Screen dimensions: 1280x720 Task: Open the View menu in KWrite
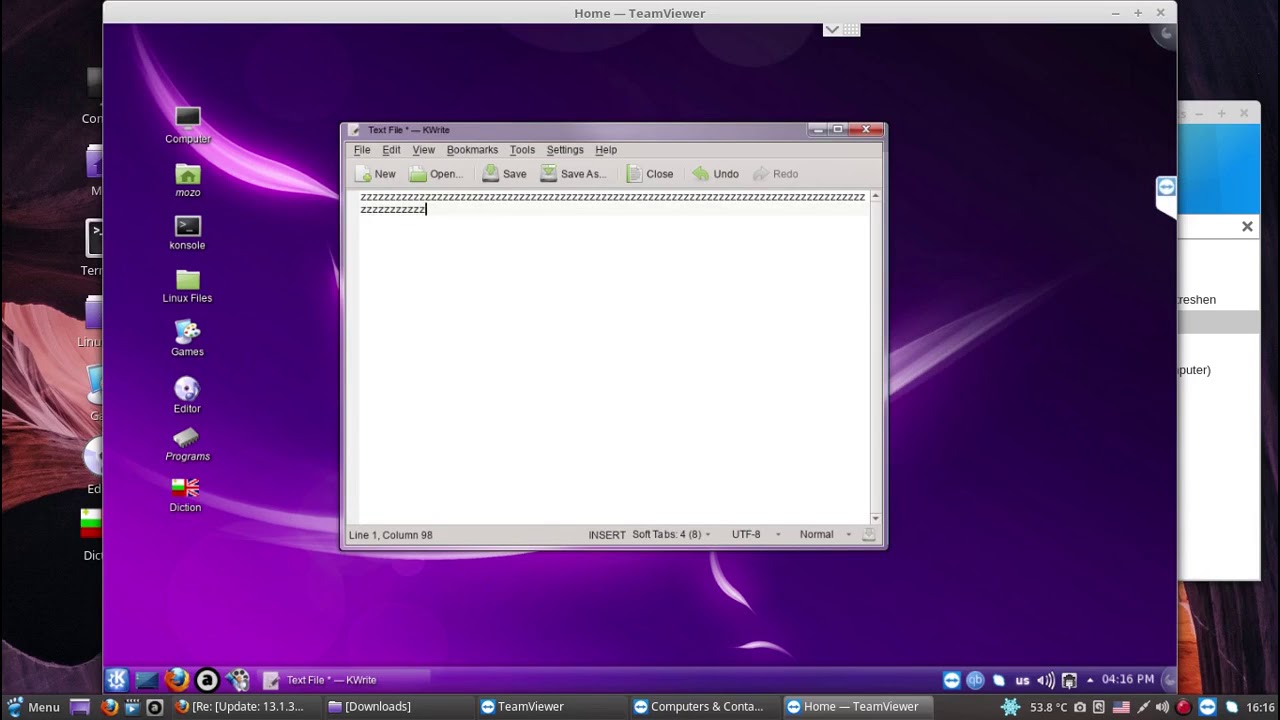click(x=424, y=150)
